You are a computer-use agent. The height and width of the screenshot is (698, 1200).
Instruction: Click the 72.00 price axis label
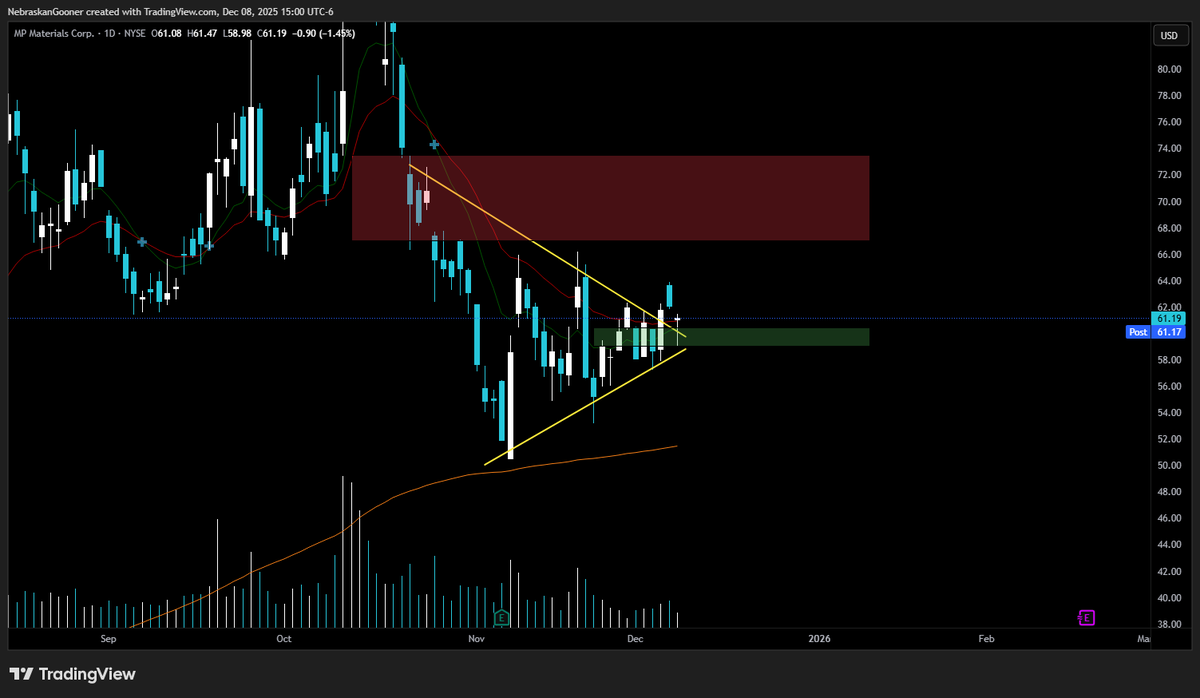(1168, 175)
